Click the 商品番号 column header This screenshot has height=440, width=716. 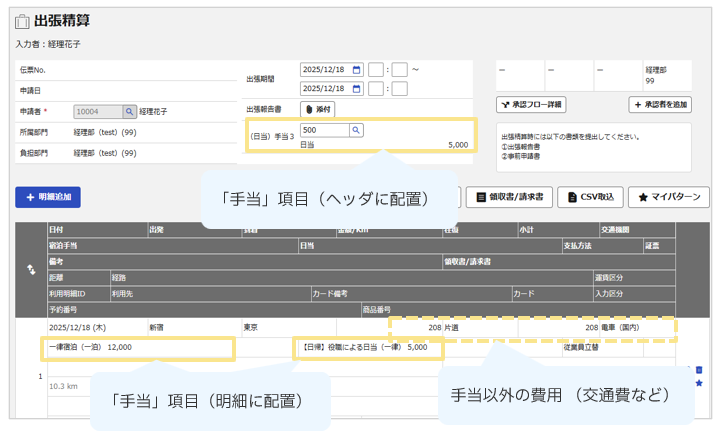tap(518, 309)
